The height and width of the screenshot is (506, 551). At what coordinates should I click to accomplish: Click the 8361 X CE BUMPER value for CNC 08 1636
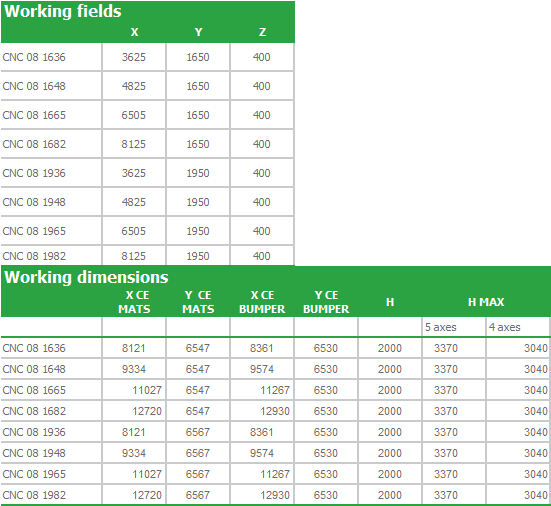click(262, 349)
